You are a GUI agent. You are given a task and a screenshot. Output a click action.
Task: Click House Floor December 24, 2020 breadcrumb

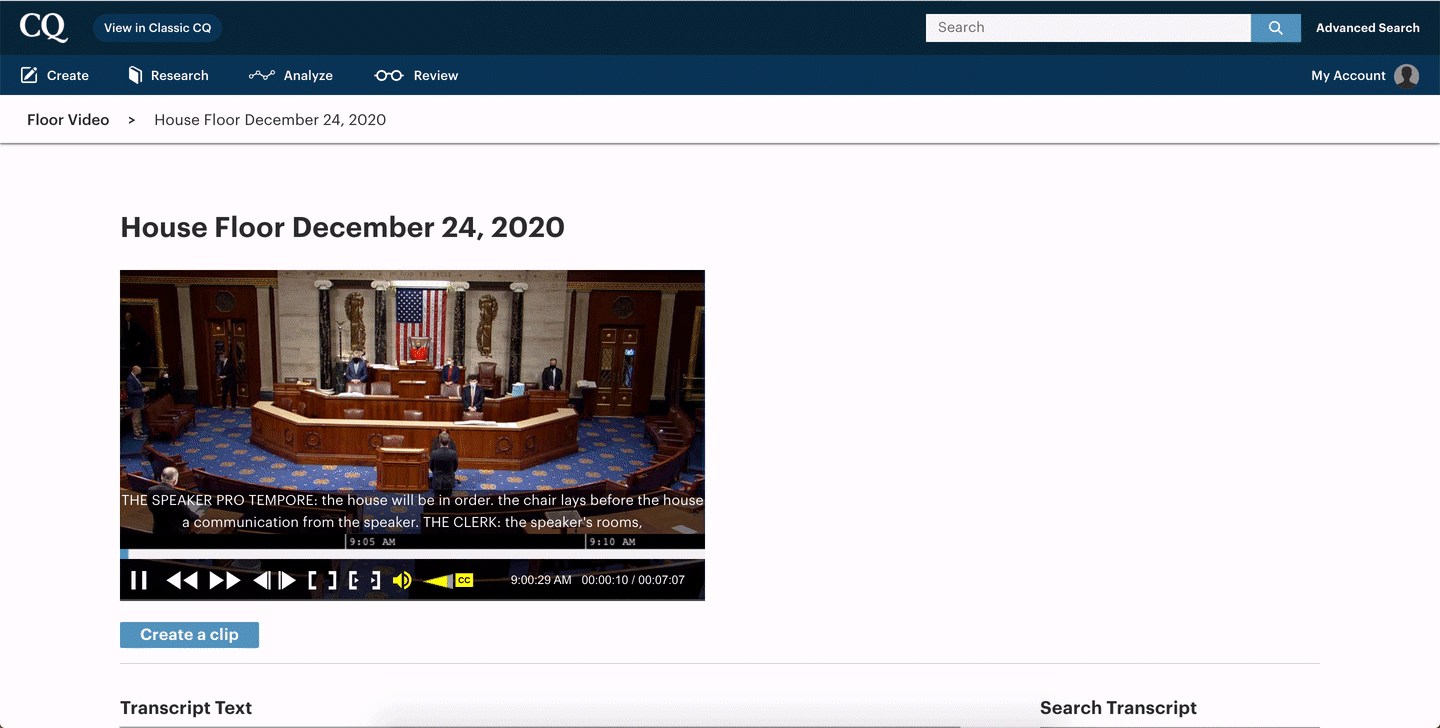point(270,120)
